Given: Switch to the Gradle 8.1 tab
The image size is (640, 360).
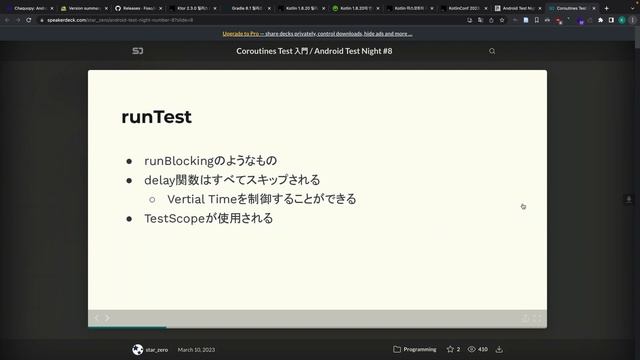Looking at the screenshot, I should [x=246, y=8].
